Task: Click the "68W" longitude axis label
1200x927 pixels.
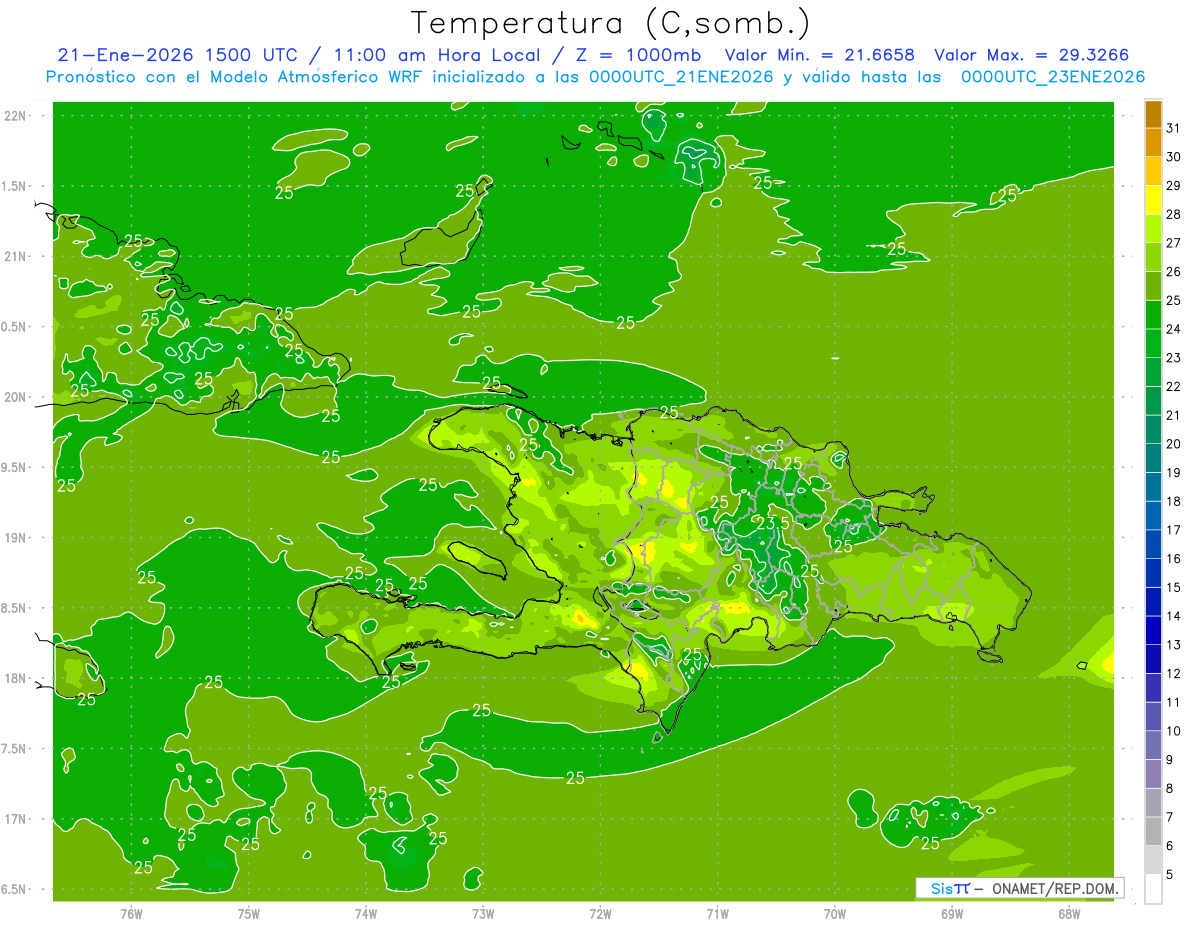Action: tap(1069, 914)
